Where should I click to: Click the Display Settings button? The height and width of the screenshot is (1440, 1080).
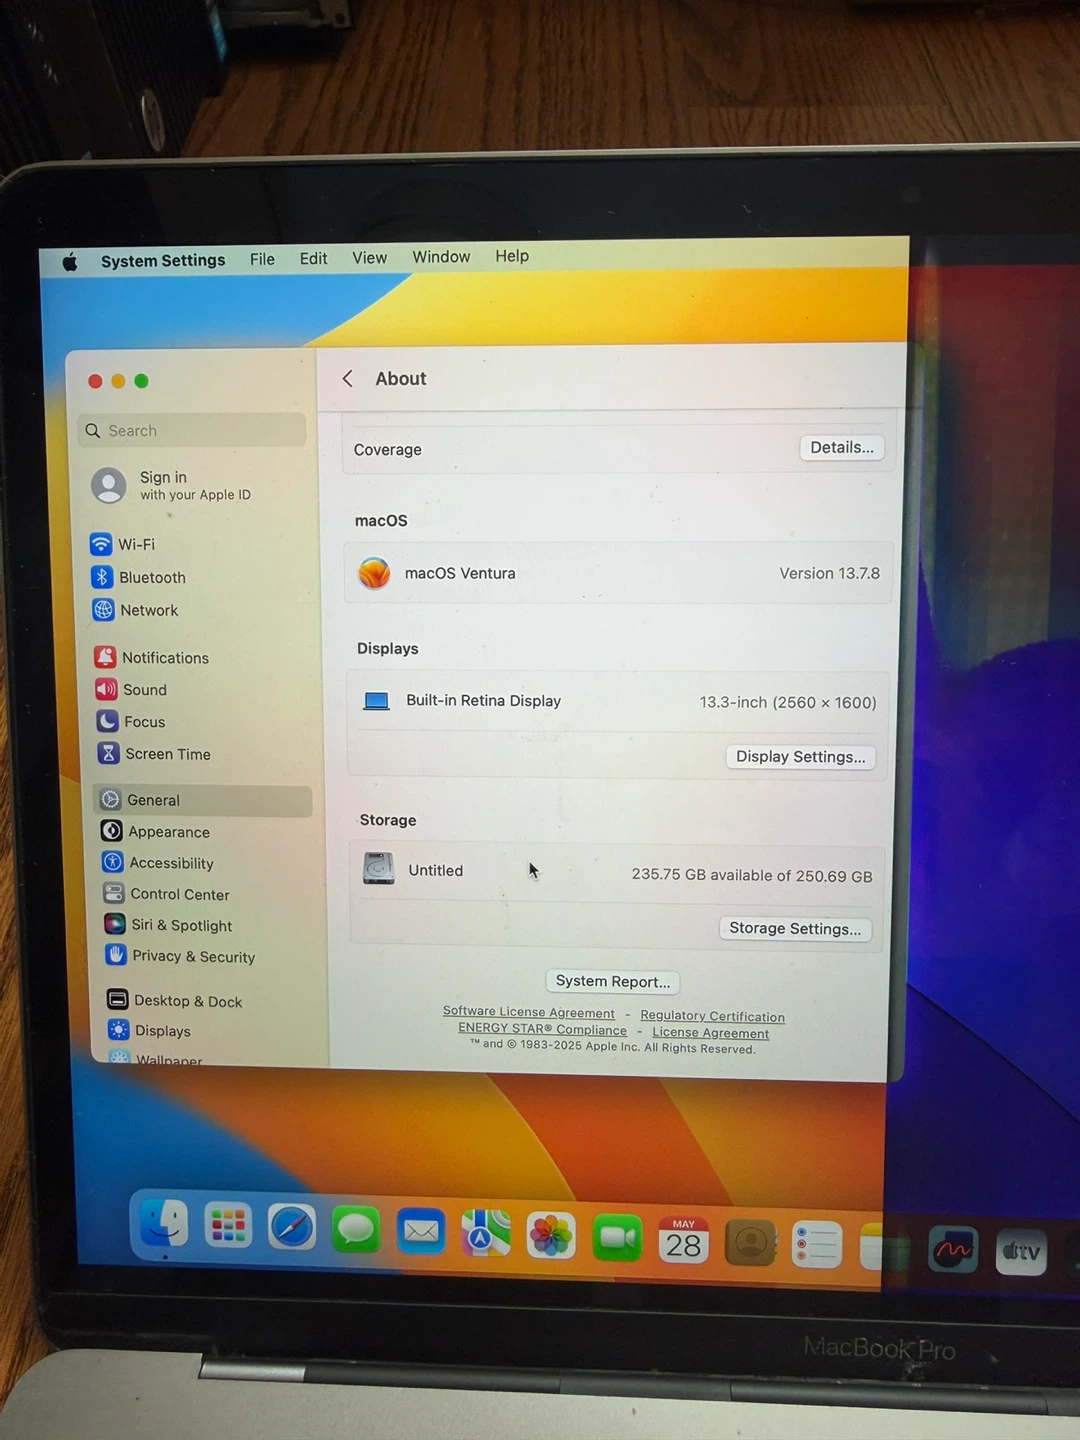pos(801,757)
